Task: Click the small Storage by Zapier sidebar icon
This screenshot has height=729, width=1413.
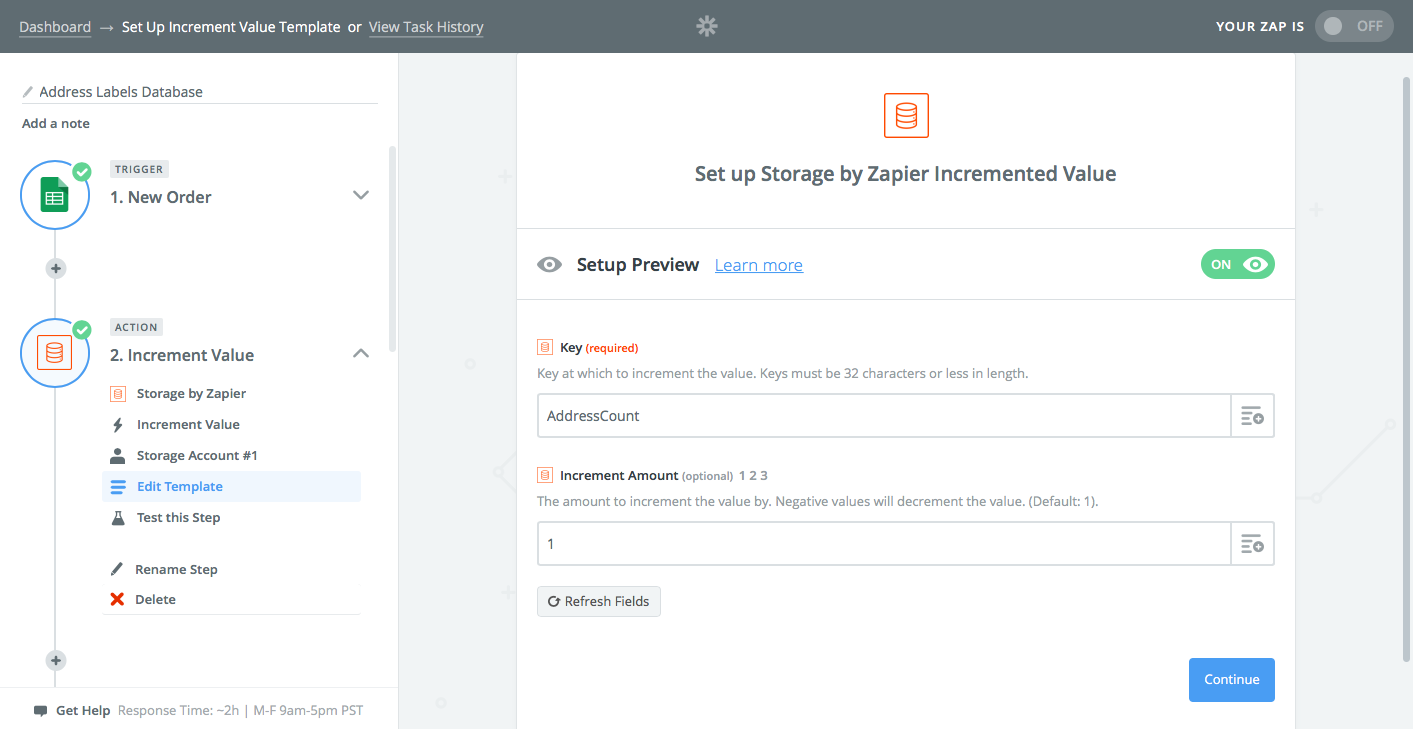Action: pos(117,394)
